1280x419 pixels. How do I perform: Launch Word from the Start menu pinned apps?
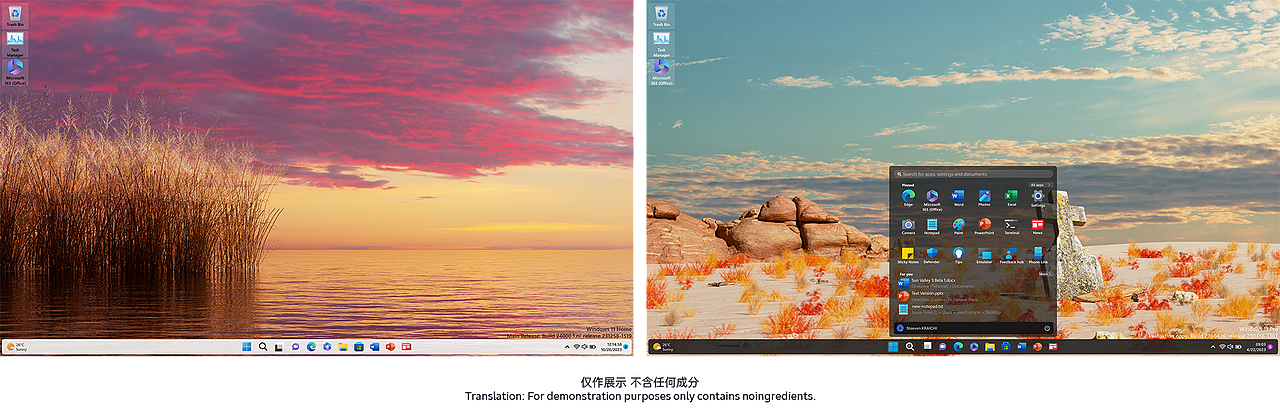click(958, 198)
